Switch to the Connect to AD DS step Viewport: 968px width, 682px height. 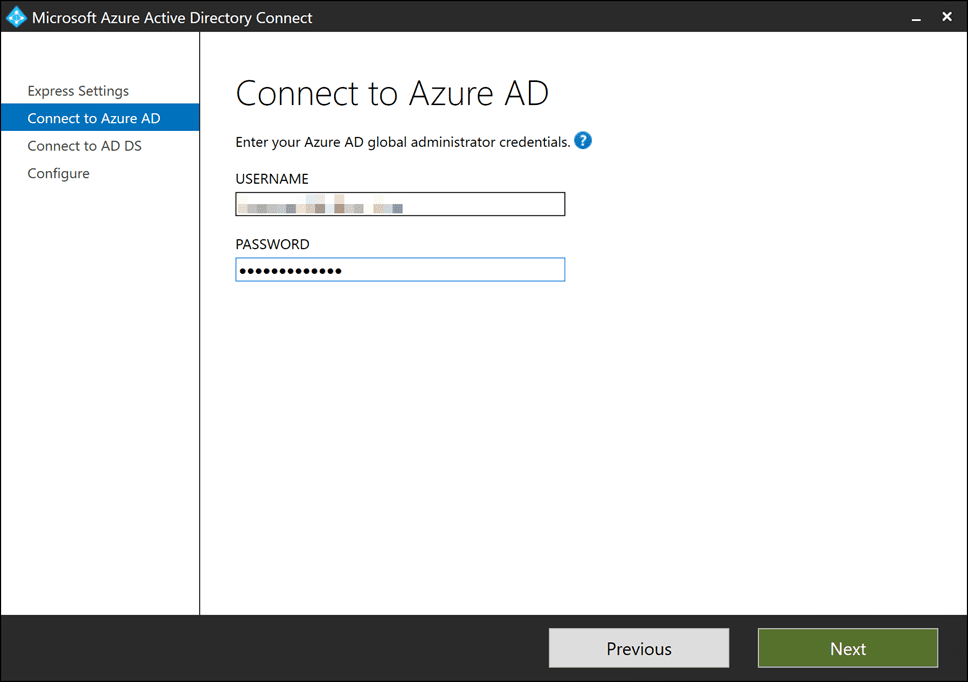click(84, 146)
